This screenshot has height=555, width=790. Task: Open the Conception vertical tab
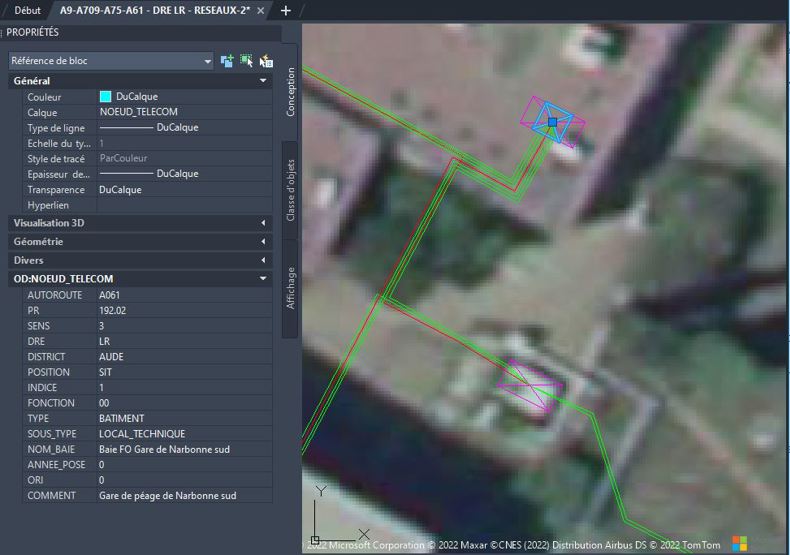click(290, 92)
